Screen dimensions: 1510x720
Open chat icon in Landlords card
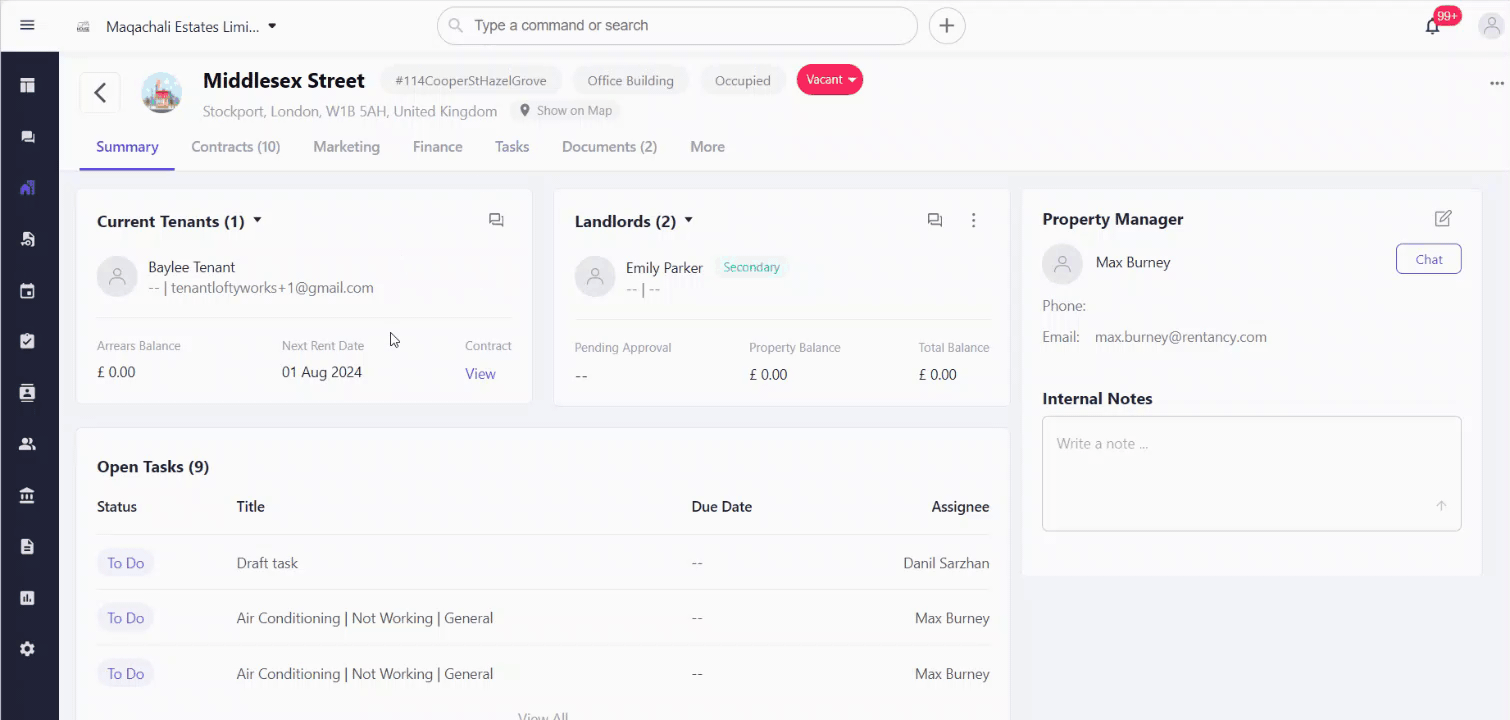935,220
